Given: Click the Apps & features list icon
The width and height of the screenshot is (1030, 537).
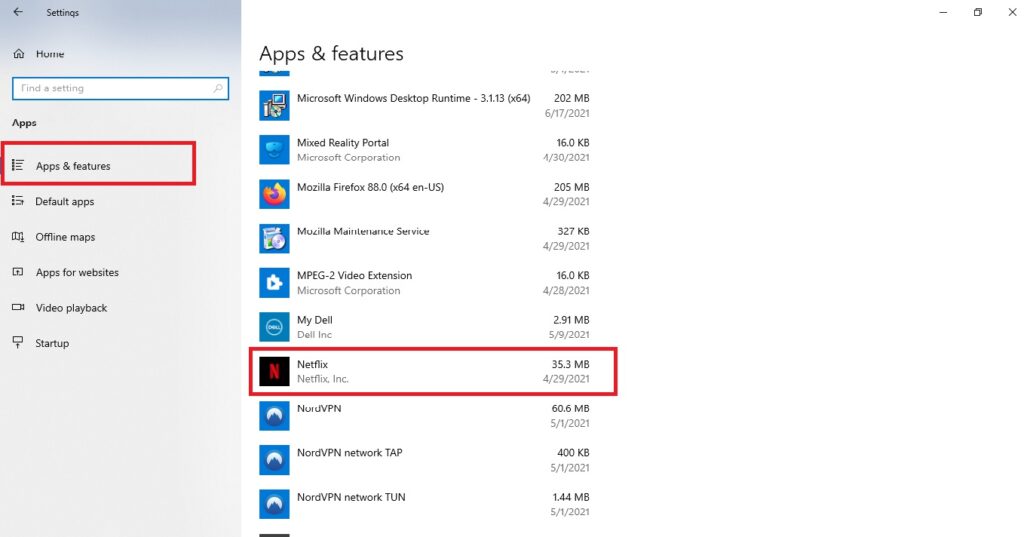Looking at the screenshot, I should 18,165.
